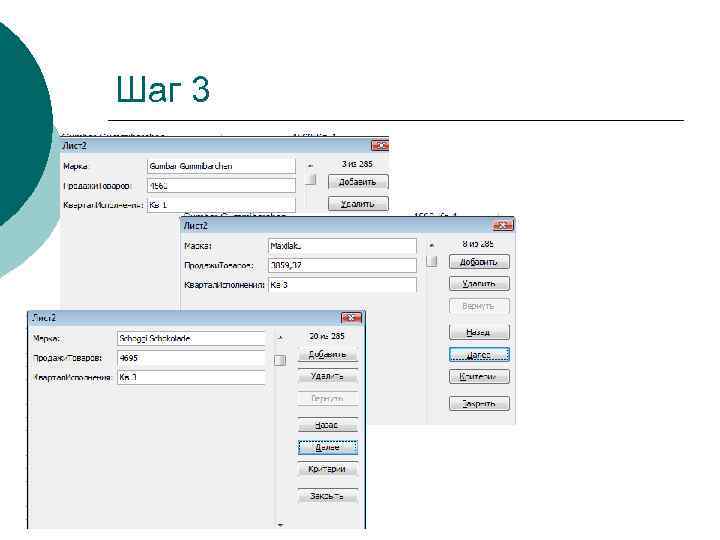Click Назад in the 20 из 285 dialog
The width and height of the screenshot is (720, 540).
[327, 425]
